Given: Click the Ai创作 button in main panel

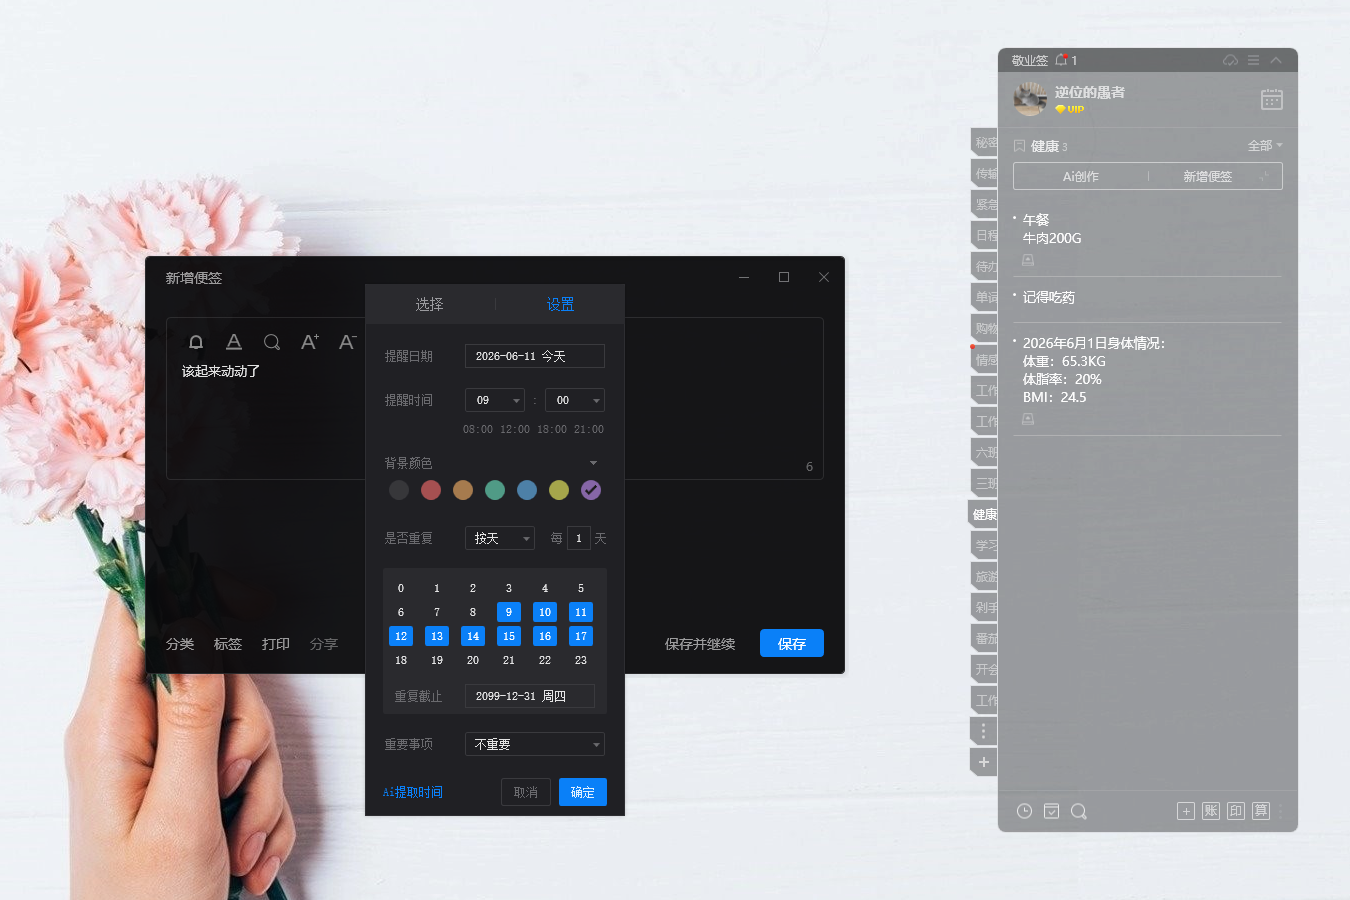Looking at the screenshot, I should coord(1080,176).
